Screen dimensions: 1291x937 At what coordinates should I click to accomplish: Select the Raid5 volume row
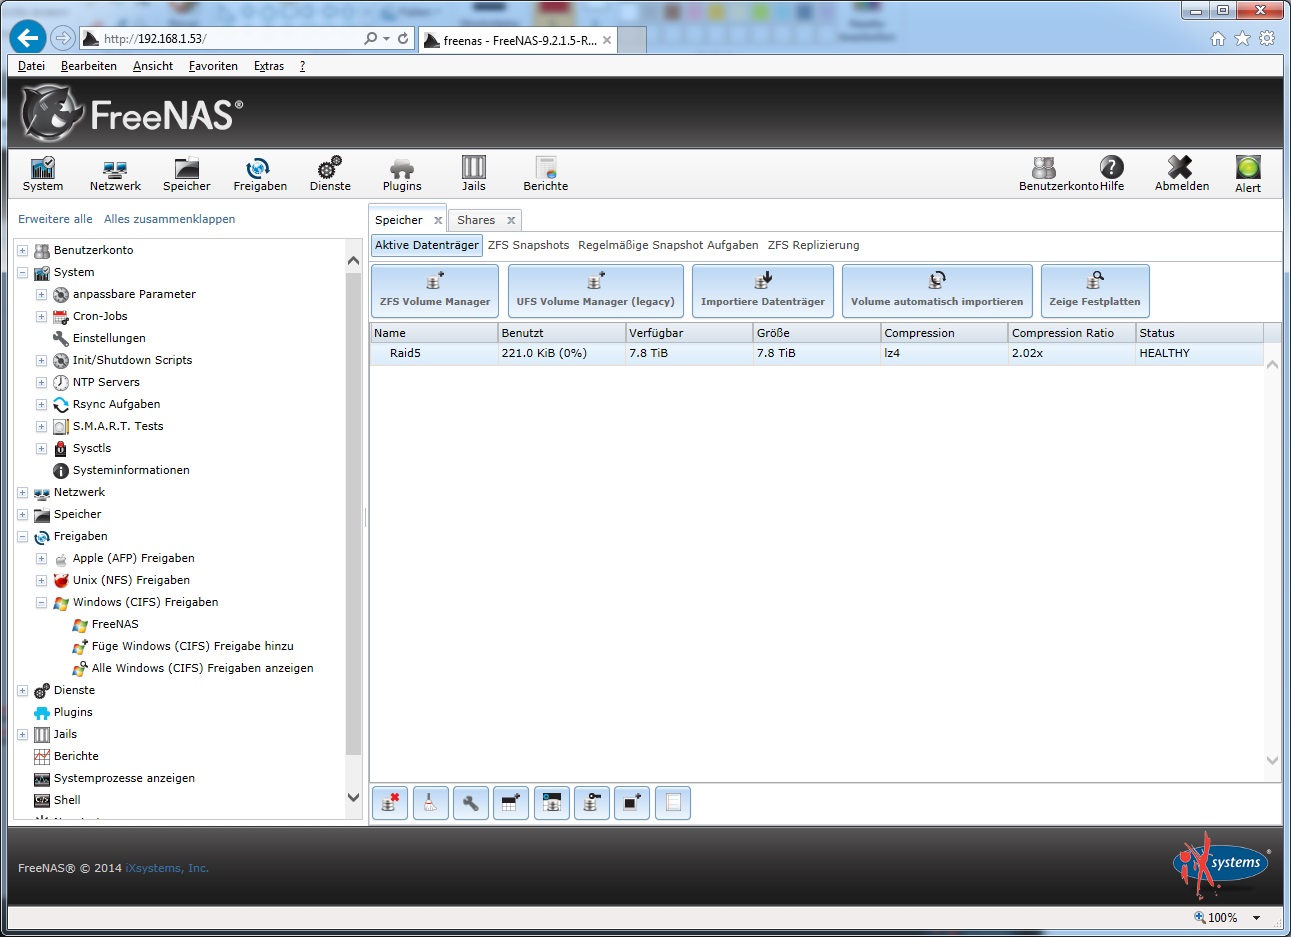pyautogui.click(x=817, y=353)
